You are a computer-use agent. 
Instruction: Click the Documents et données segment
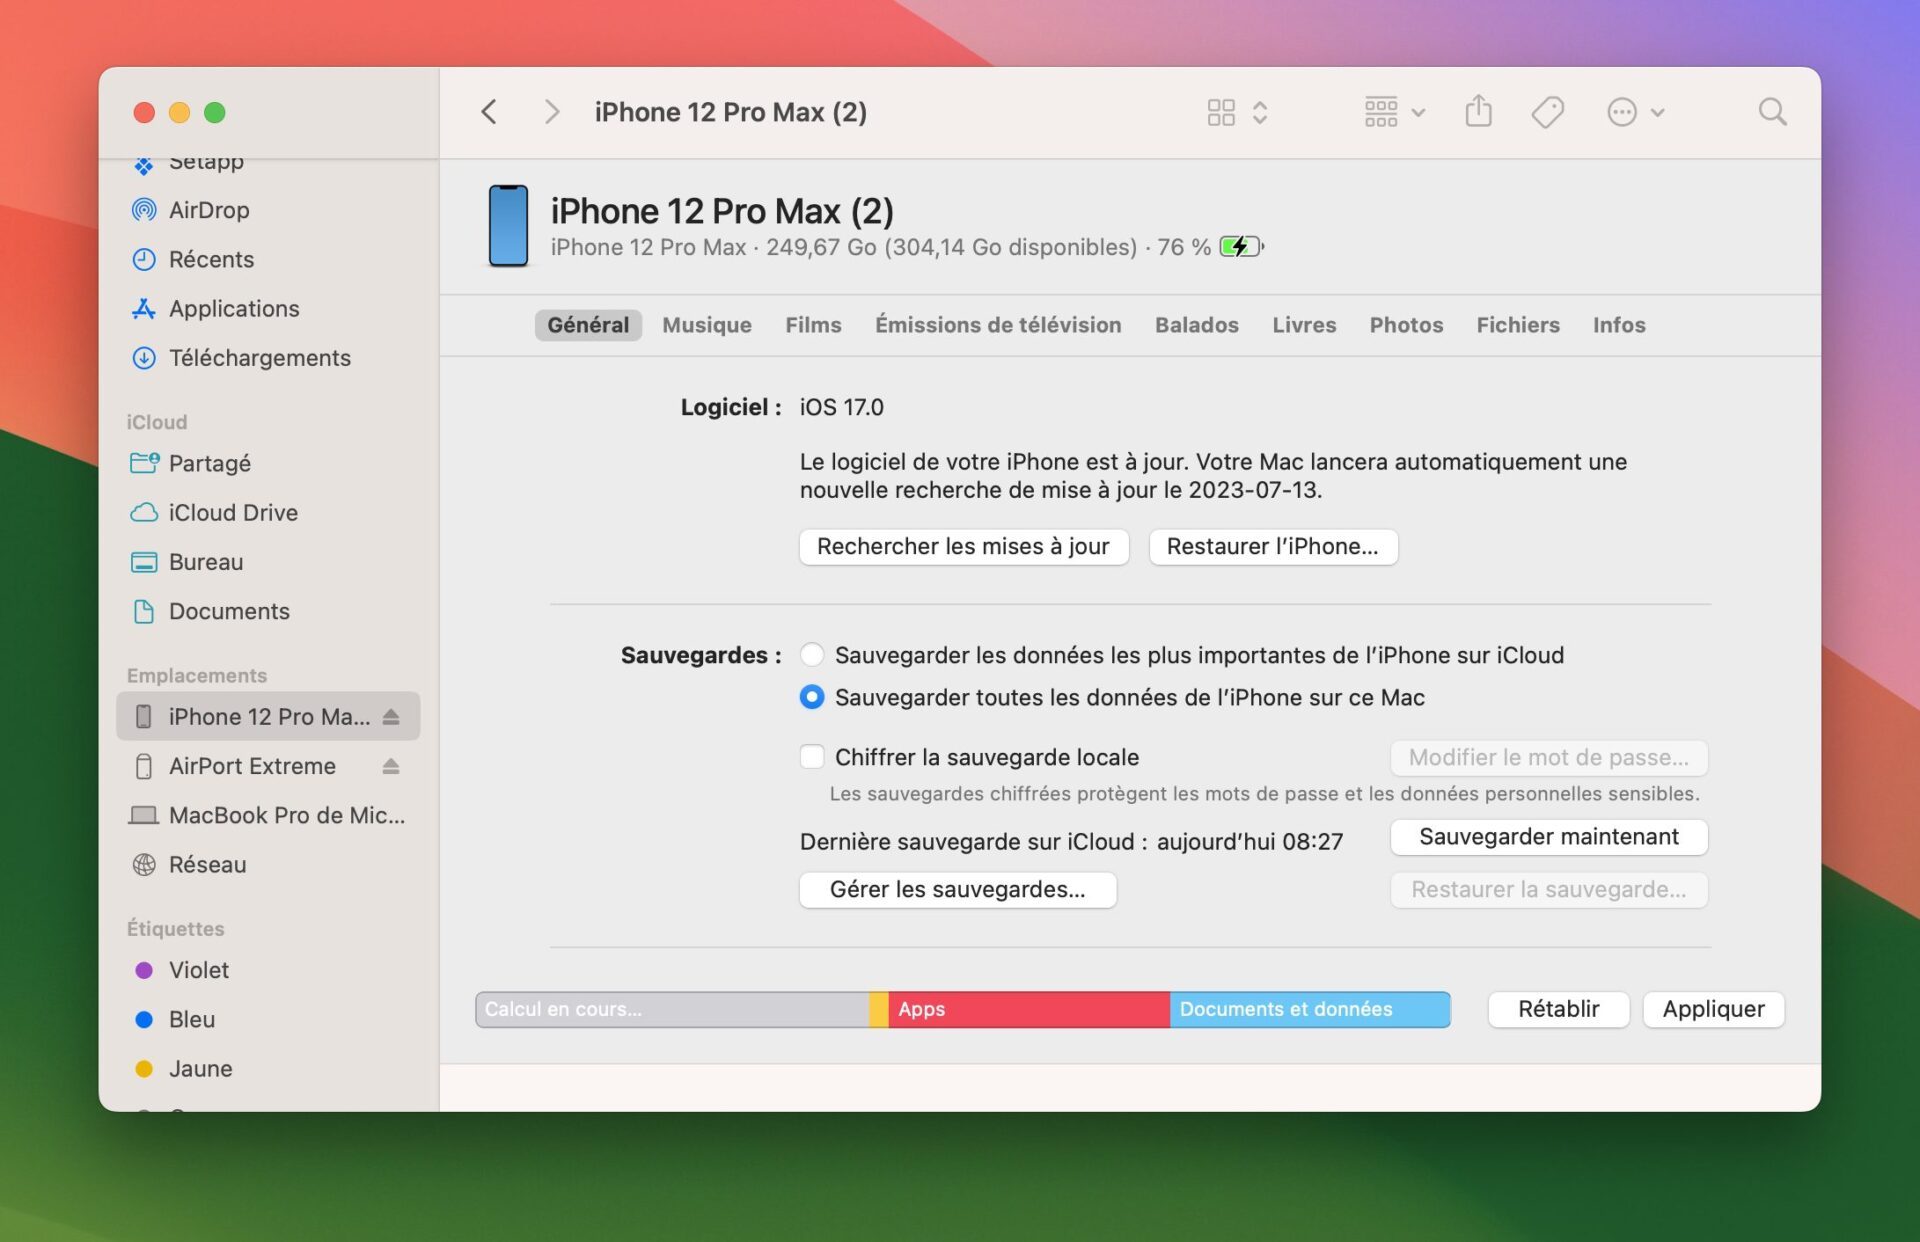click(x=1310, y=1009)
